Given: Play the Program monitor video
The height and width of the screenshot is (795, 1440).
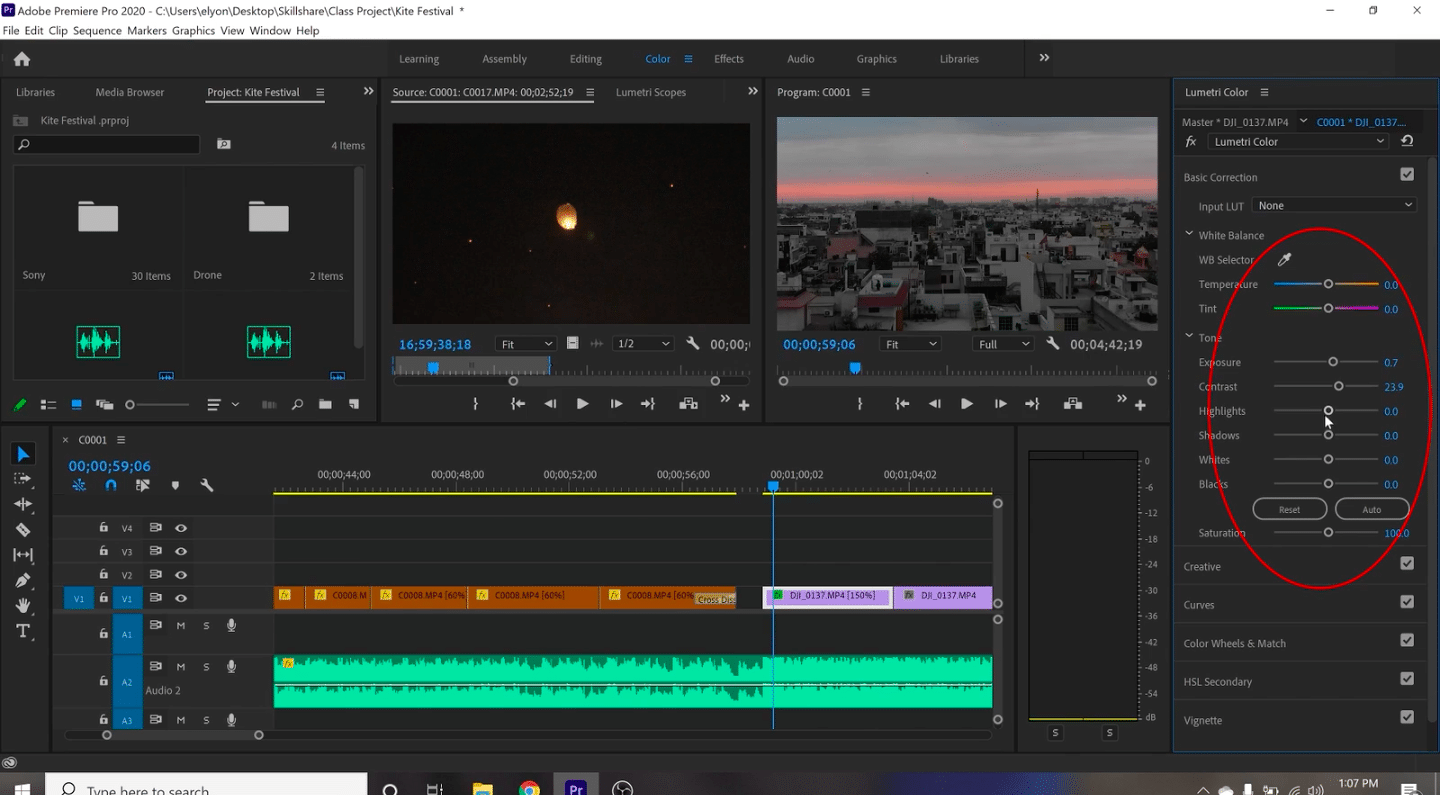Looking at the screenshot, I should [x=966, y=404].
